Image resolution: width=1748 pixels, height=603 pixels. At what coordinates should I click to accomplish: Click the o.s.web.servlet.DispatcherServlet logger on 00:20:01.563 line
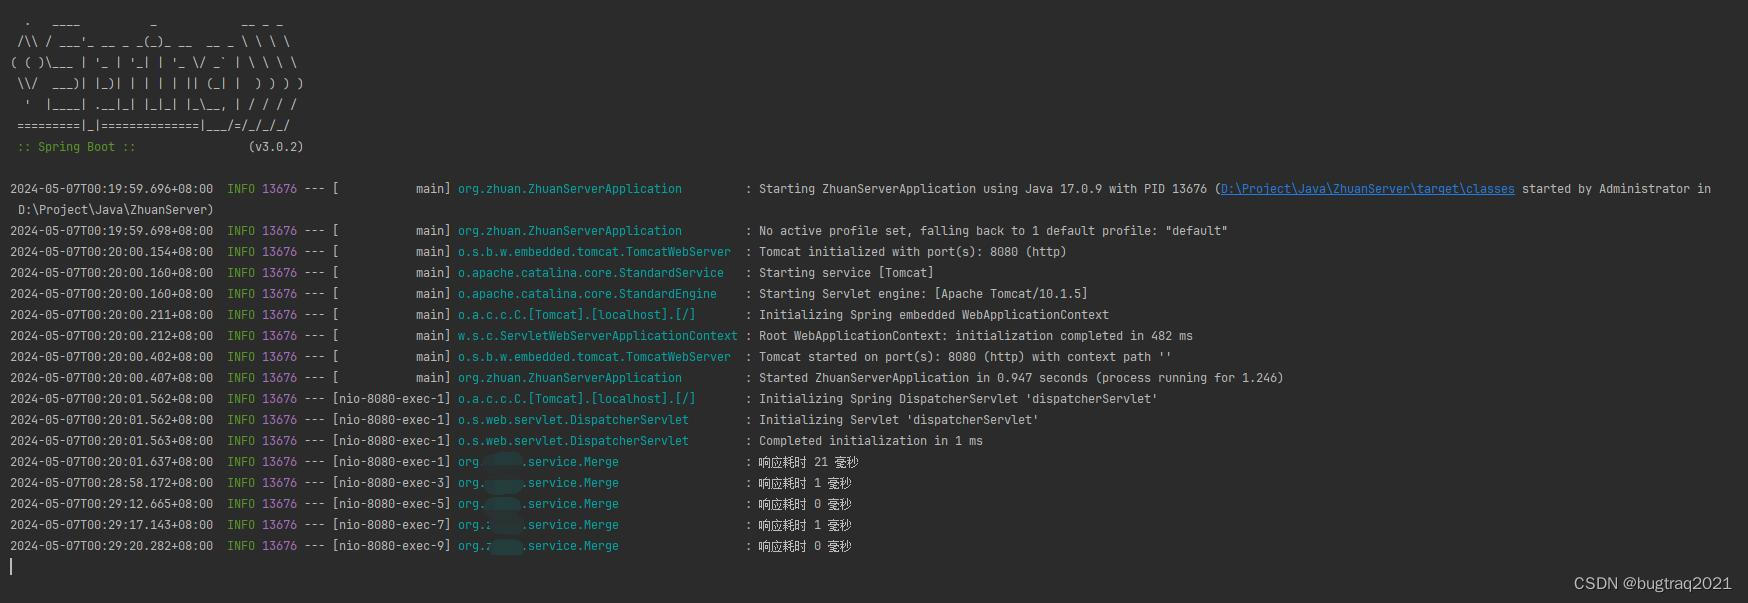(x=573, y=441)
